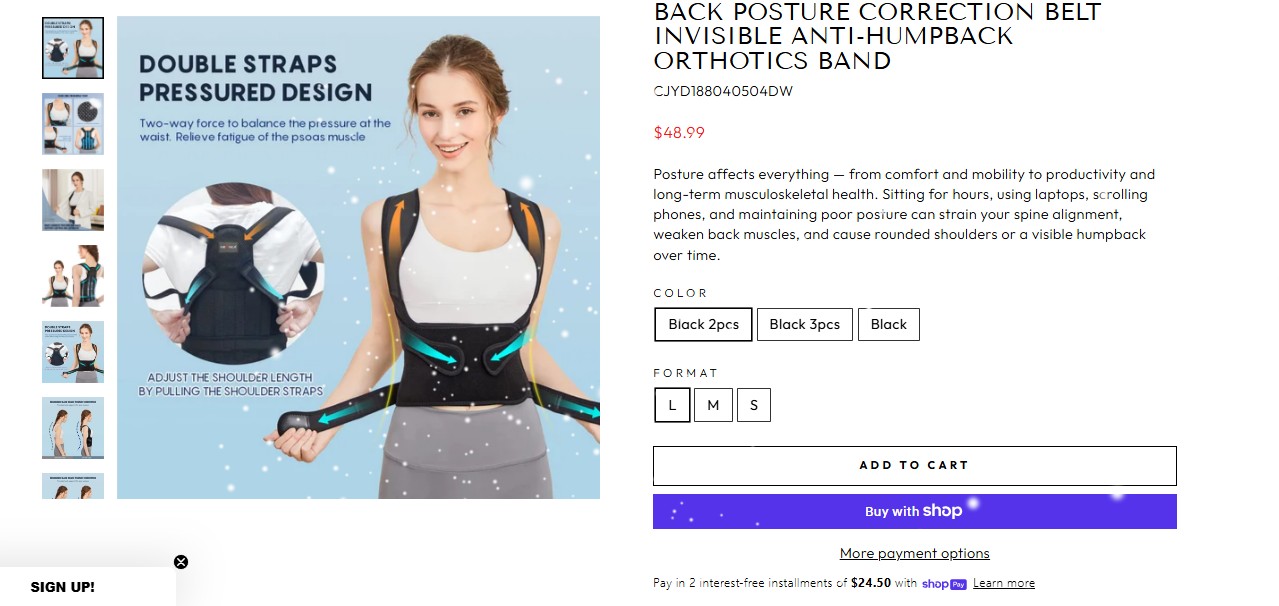Pick the single Black color option

point(889,324)
